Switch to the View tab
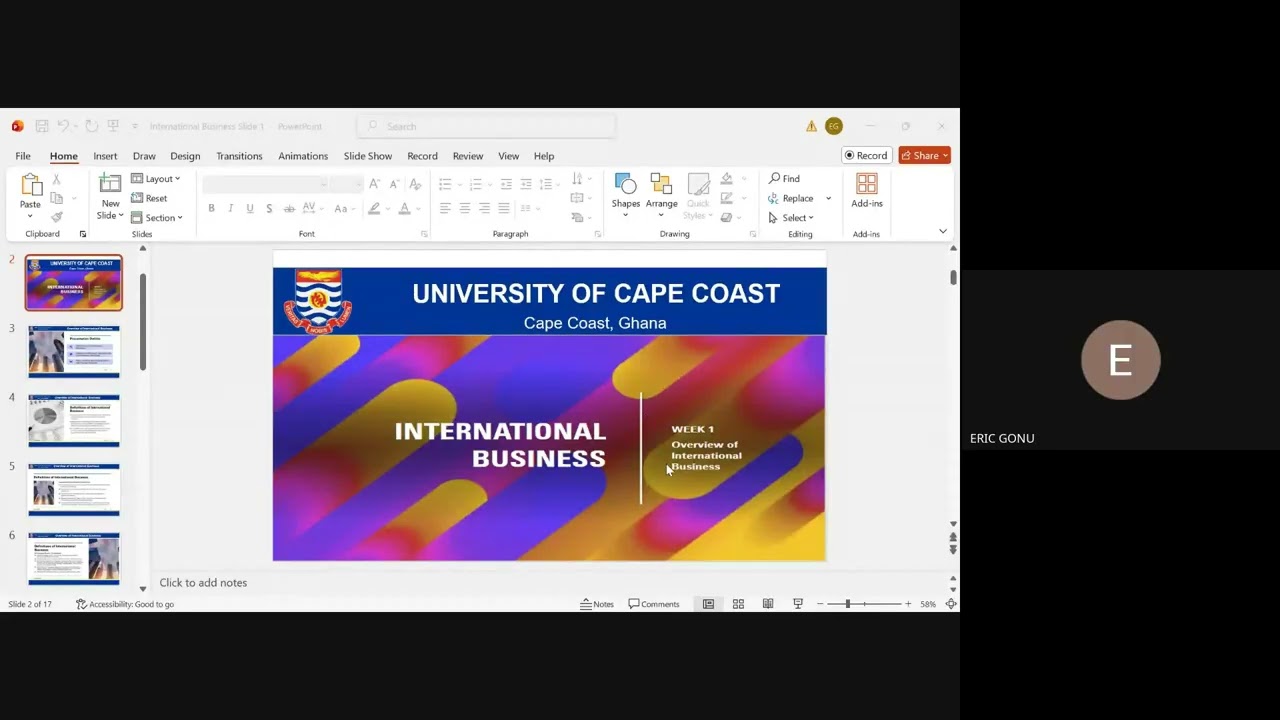The image size is (1280, 720). (508, 156)
